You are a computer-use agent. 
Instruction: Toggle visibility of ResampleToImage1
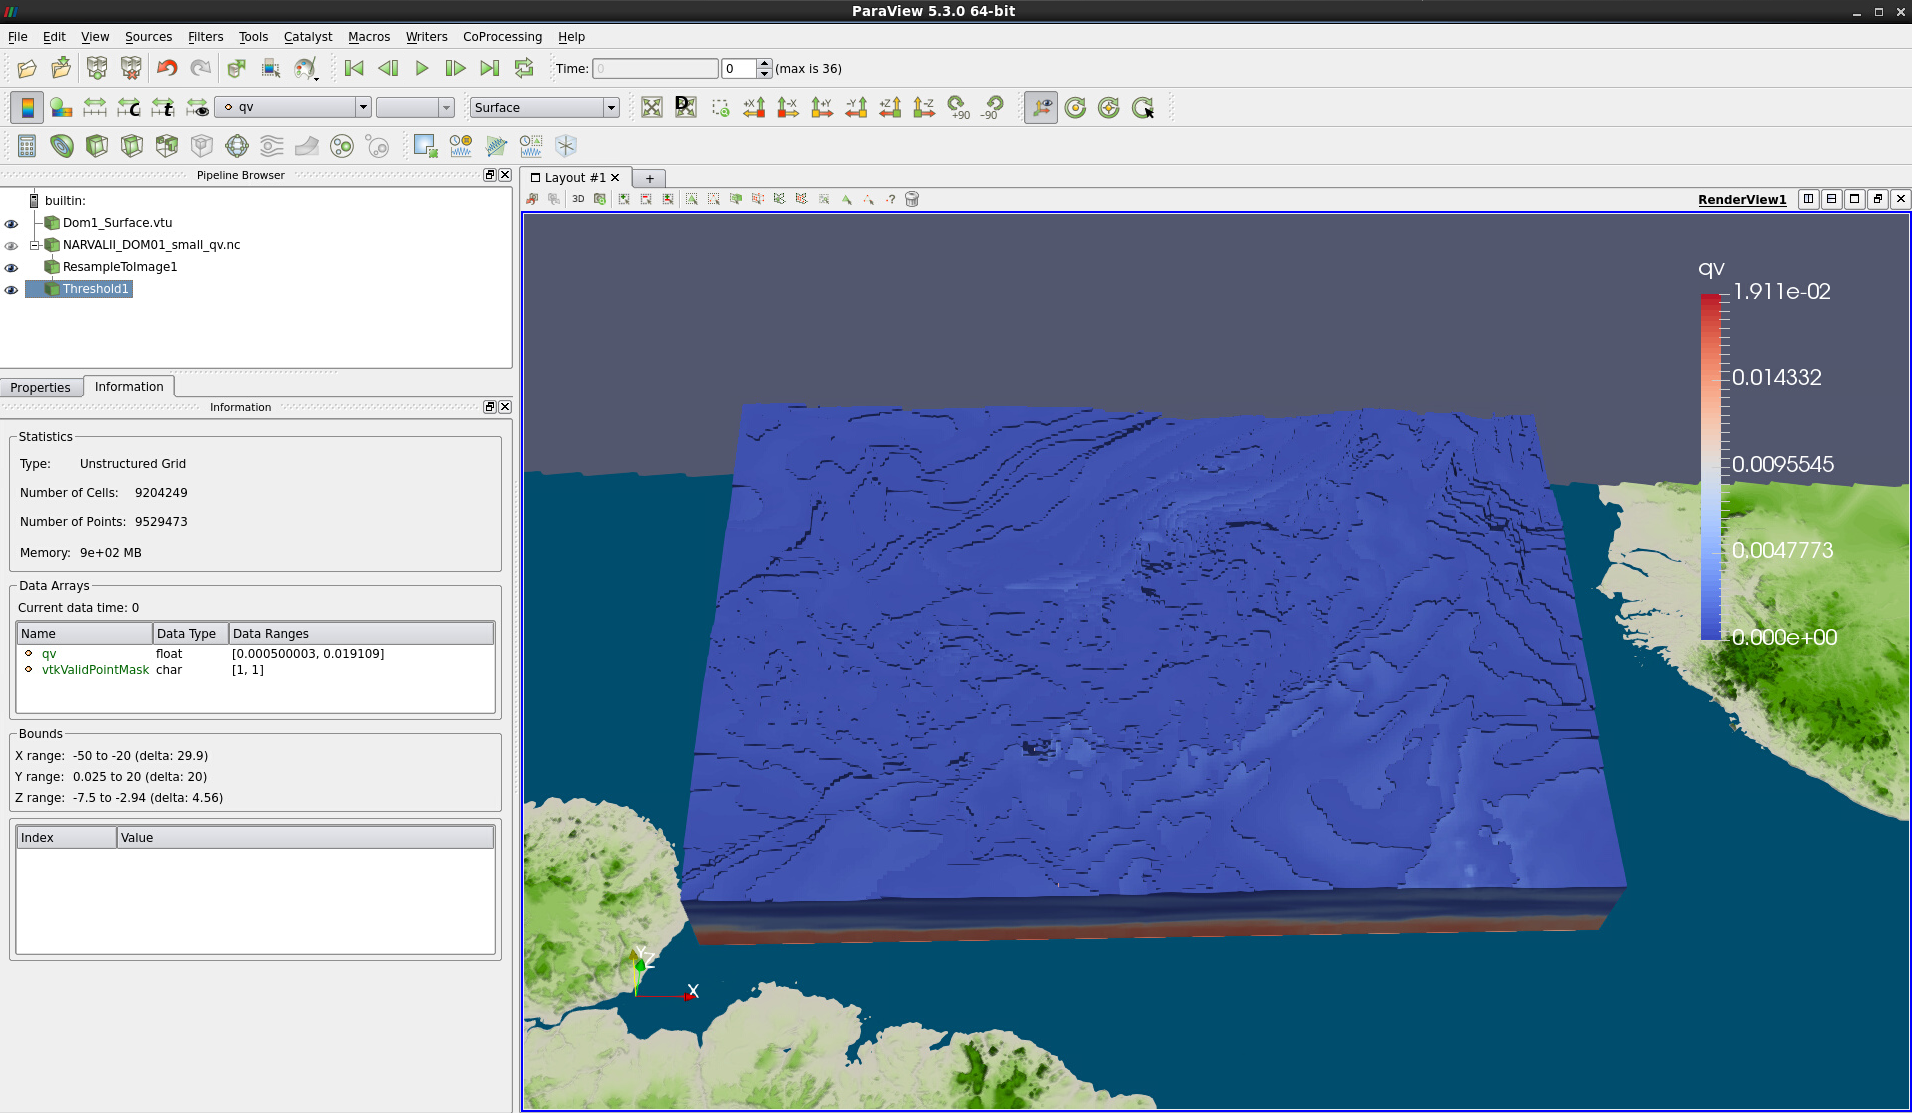11,268
